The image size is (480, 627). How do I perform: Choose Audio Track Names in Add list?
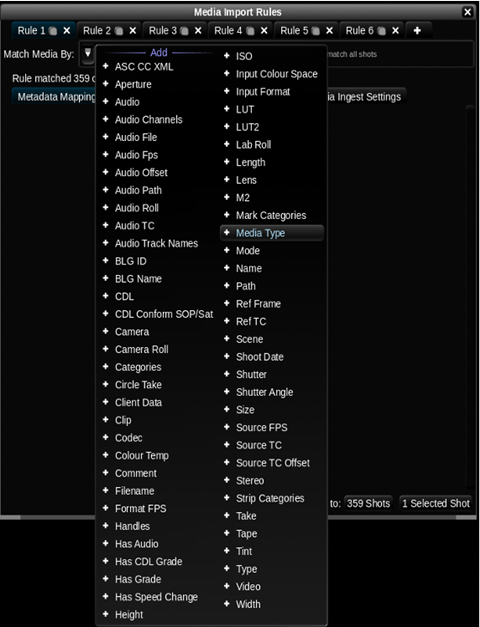(156, 243)
